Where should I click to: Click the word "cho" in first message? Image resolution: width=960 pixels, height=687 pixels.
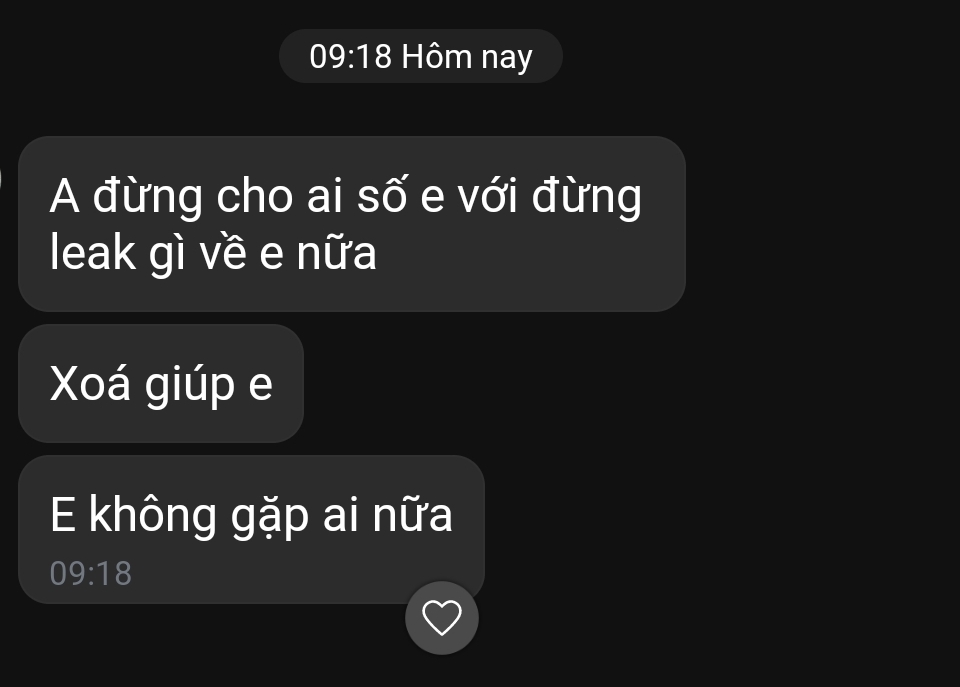(x=254, y=197)
